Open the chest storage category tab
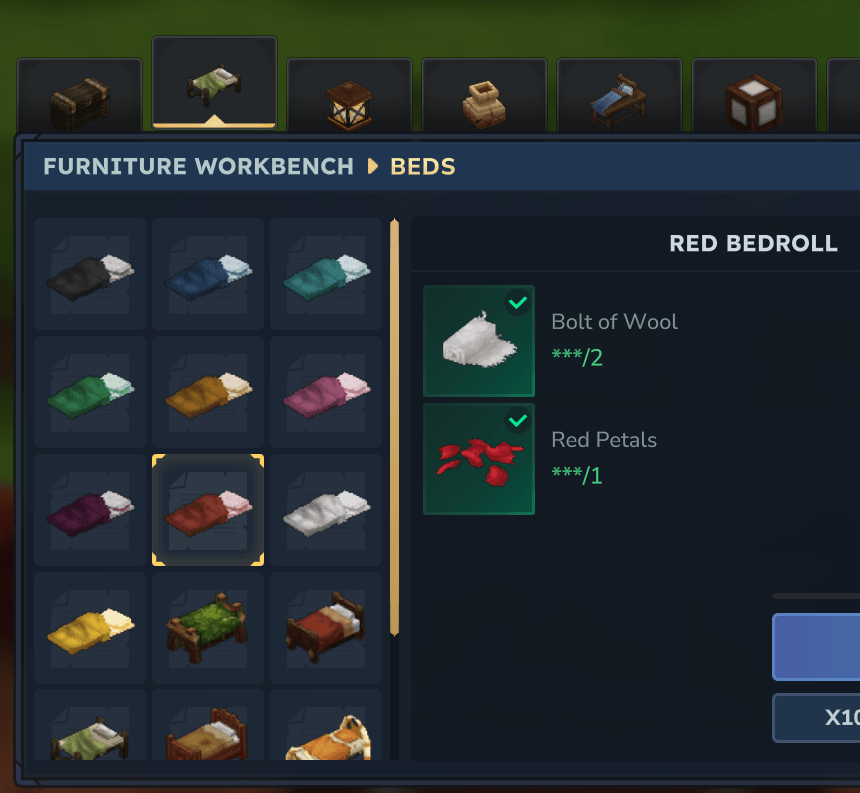This screenshot has height=793, width=860. 80,96
